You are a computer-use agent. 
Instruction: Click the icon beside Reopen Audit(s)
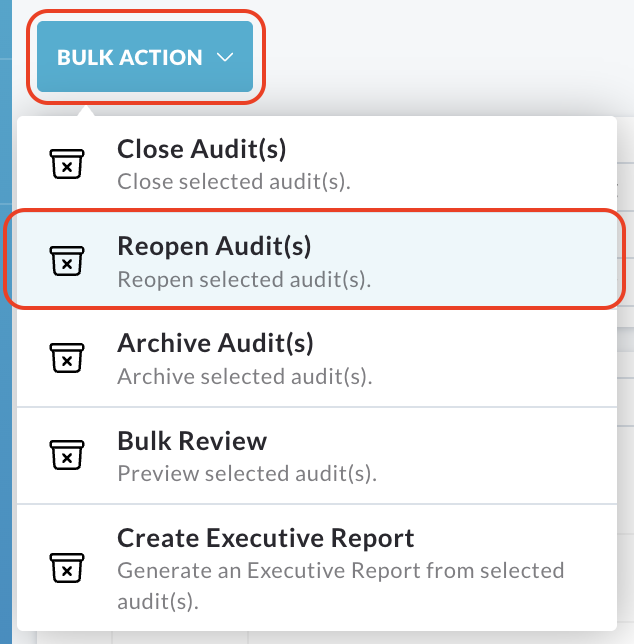coord(67,261)
